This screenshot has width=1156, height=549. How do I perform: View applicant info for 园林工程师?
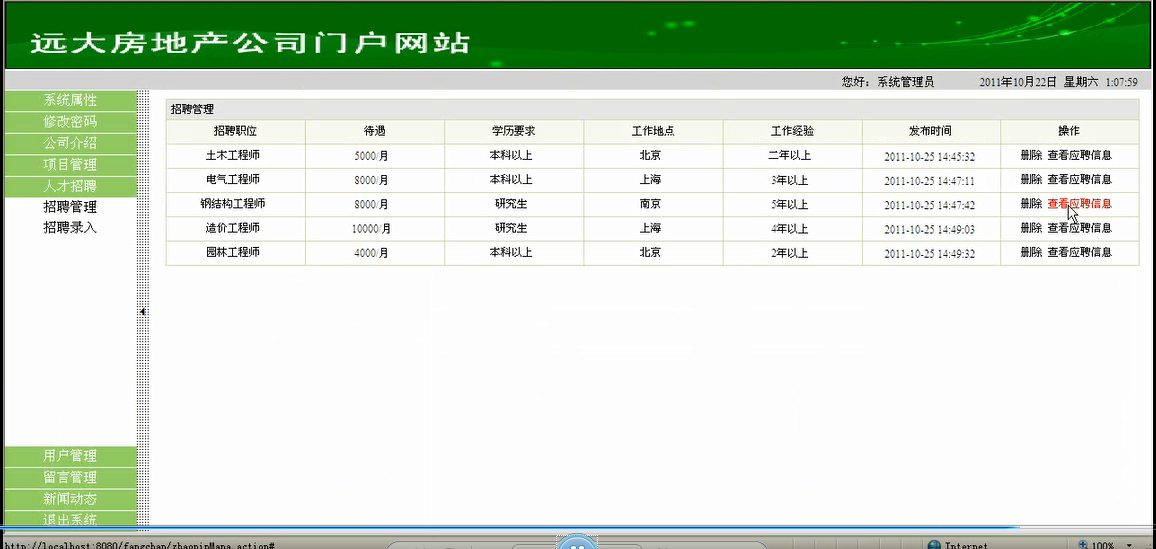(x=1079, y=252)
